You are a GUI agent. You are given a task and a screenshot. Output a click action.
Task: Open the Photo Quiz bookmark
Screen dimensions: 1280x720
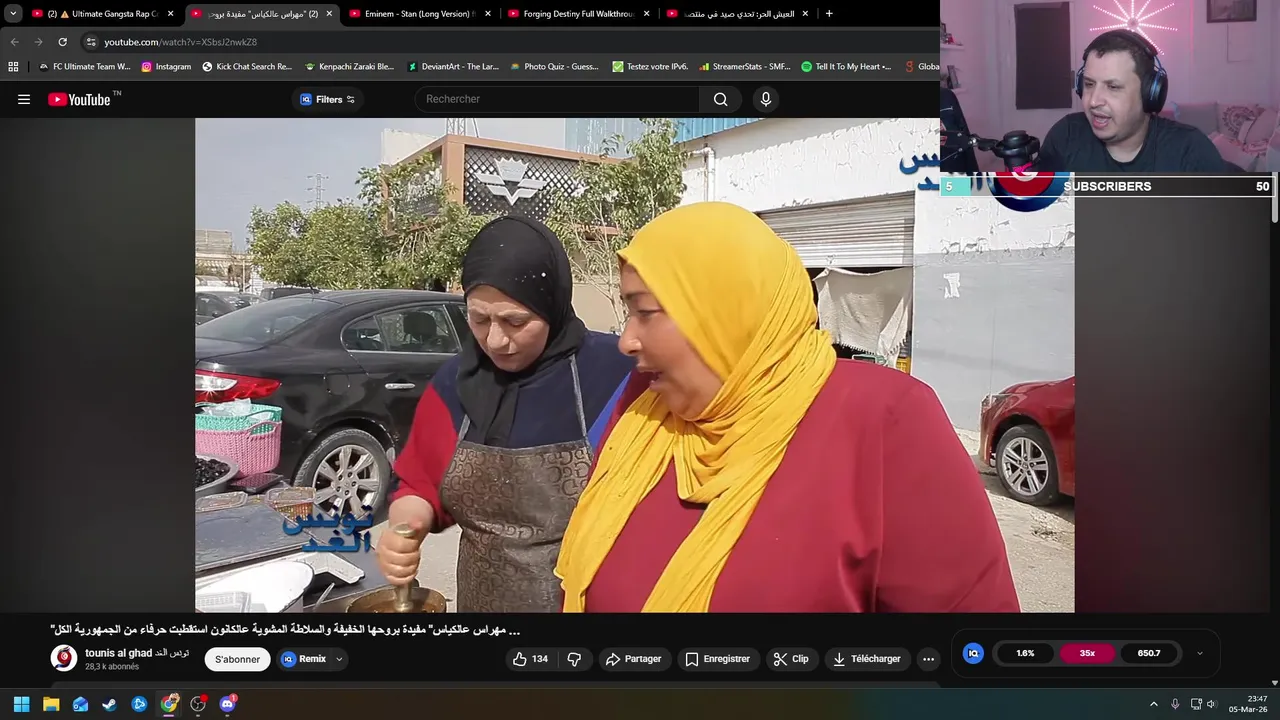[x=555, y=67]
